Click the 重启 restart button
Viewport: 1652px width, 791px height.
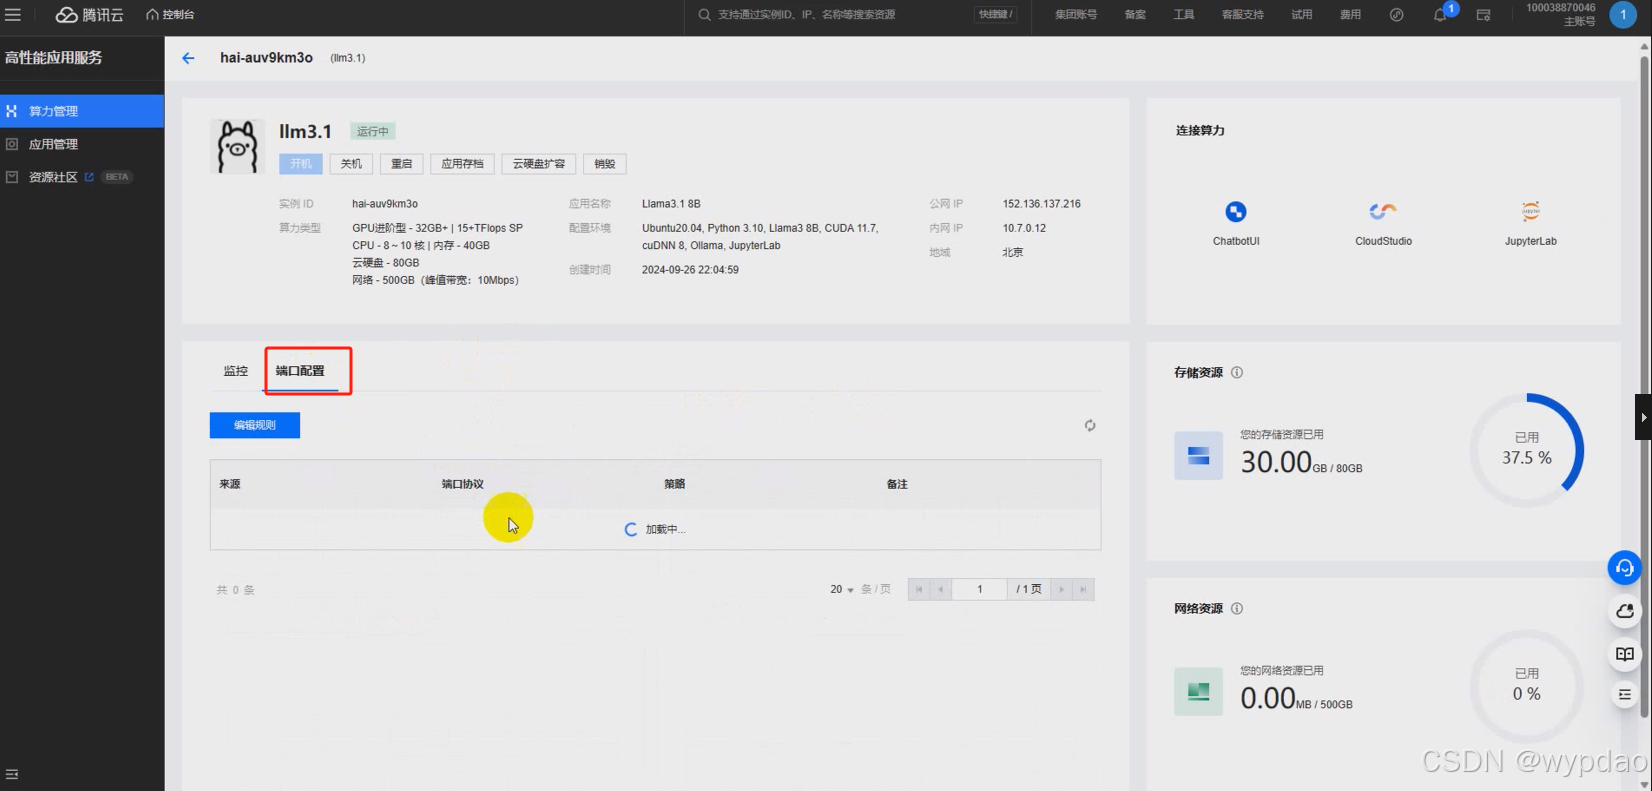(402, 164)
